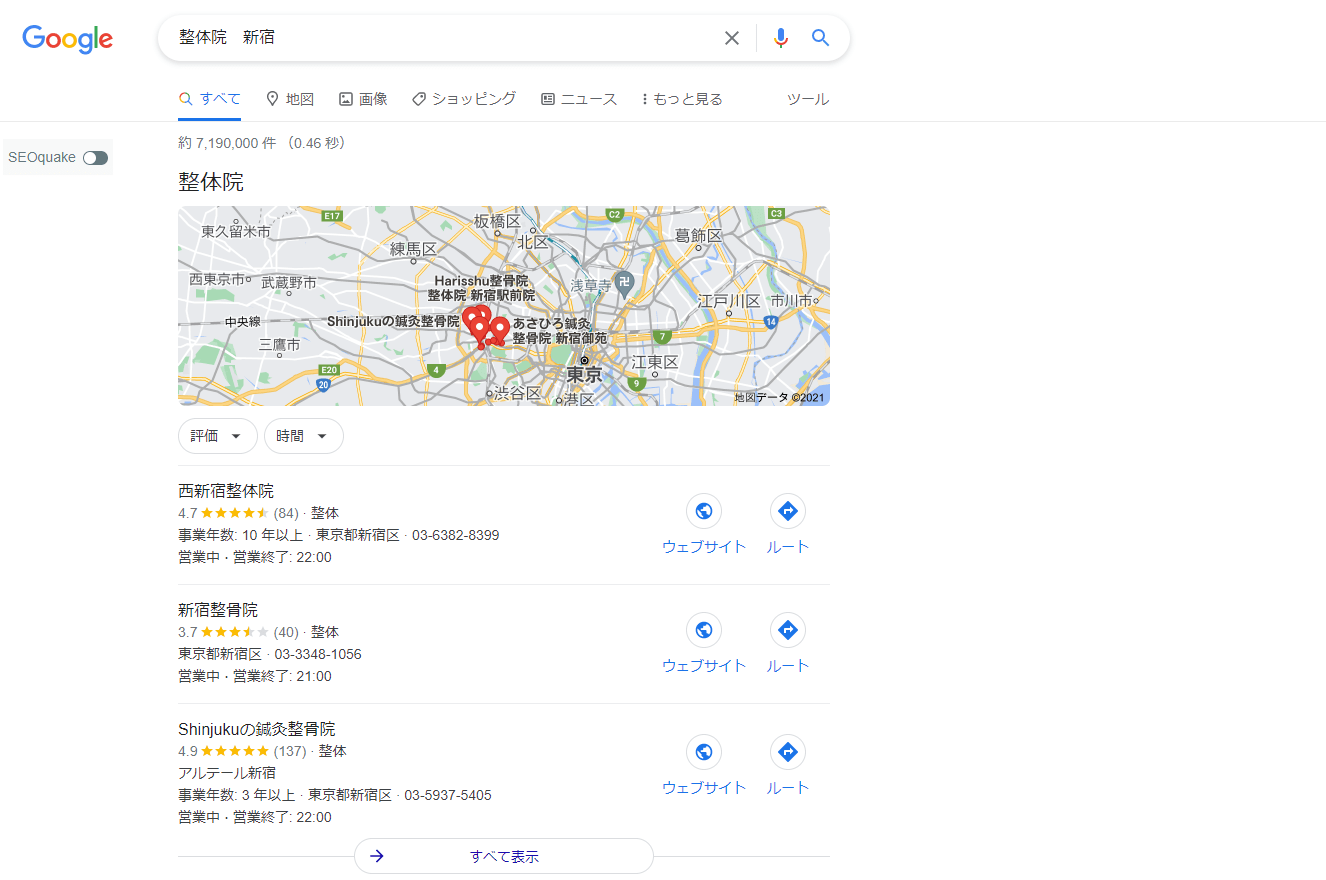Click ウェブサイト label for Shinjukuの鍼灸整骨院
Viewport: 1326px width, 880px height.
[704, 788]
